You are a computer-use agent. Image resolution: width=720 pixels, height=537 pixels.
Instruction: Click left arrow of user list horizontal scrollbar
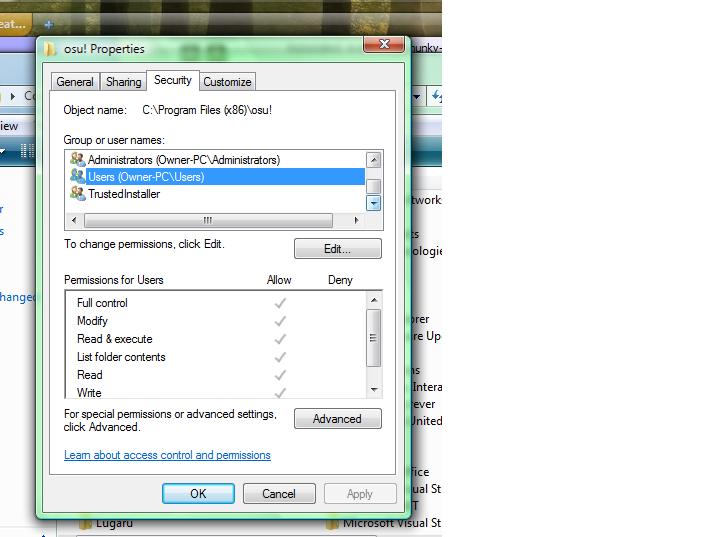pyautogui.click(x=74, y=220)
